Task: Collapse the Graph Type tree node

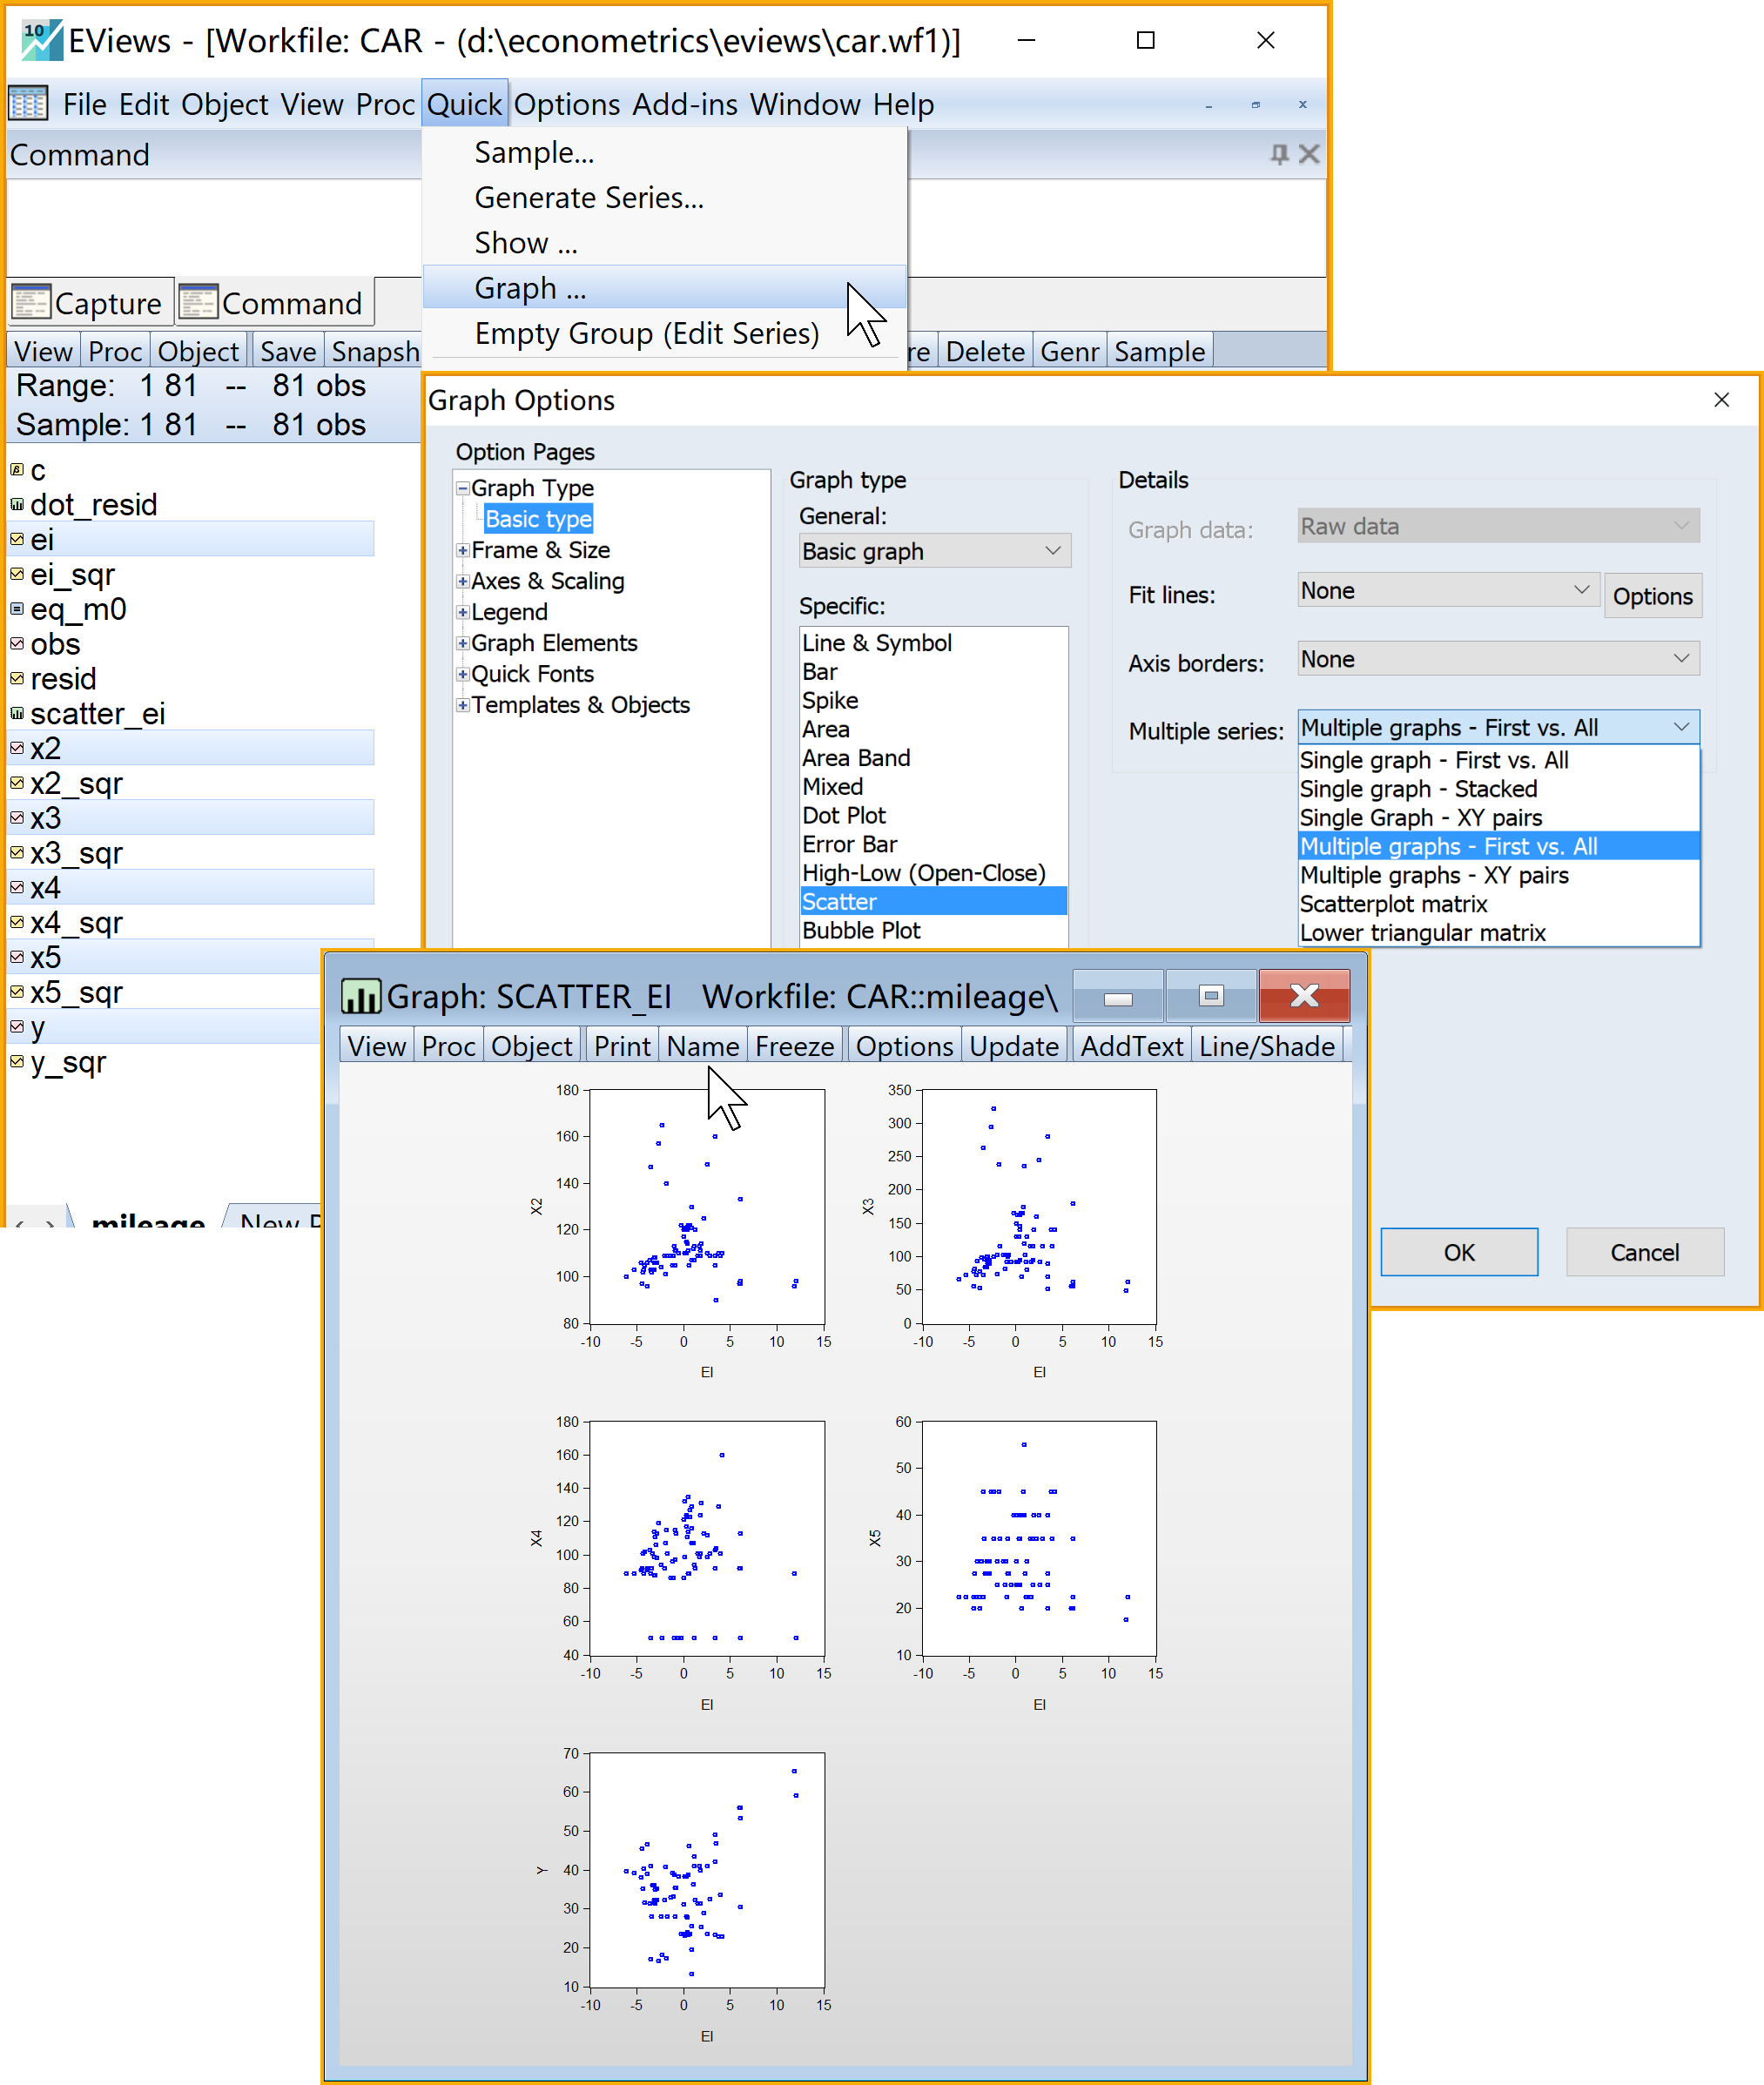Action: pyautogui.click(x=463, y=489)
